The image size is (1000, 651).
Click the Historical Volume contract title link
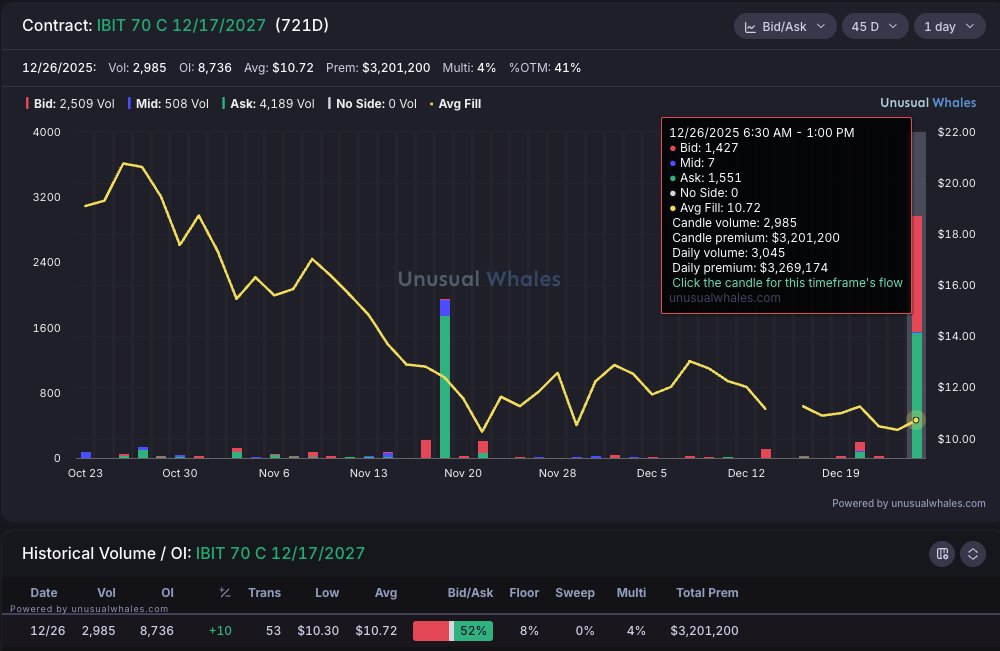280,553
